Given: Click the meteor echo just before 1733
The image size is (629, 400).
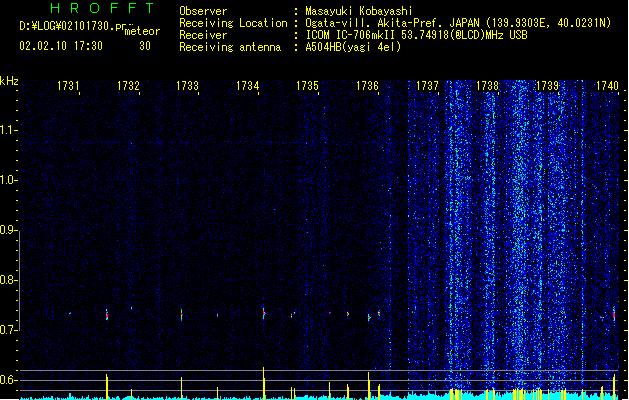Looking at the screenshot, I should point(182,315).
